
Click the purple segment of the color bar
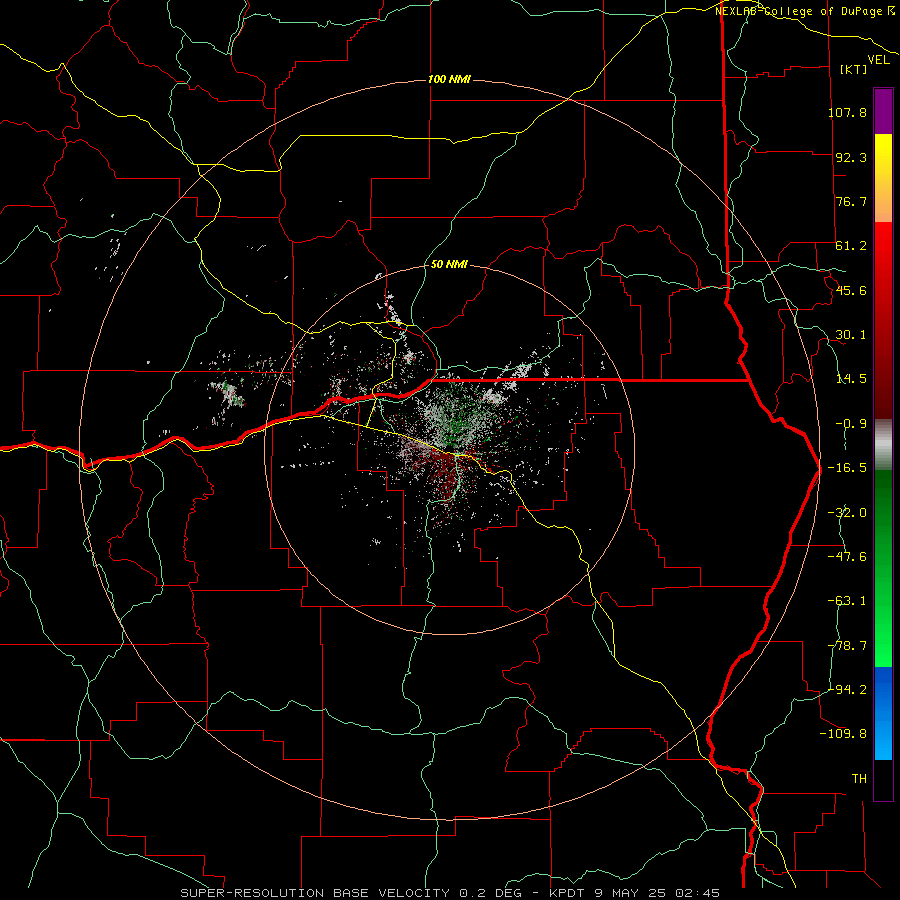click(x=883, y=111)
